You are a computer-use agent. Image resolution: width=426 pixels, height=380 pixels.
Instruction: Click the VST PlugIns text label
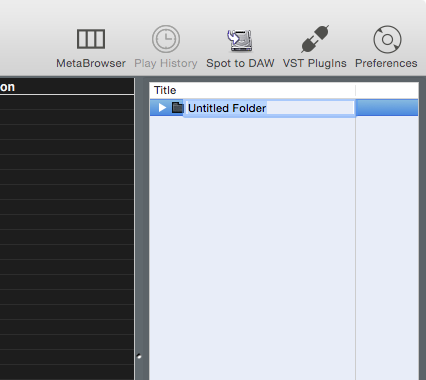pos(315,63)
